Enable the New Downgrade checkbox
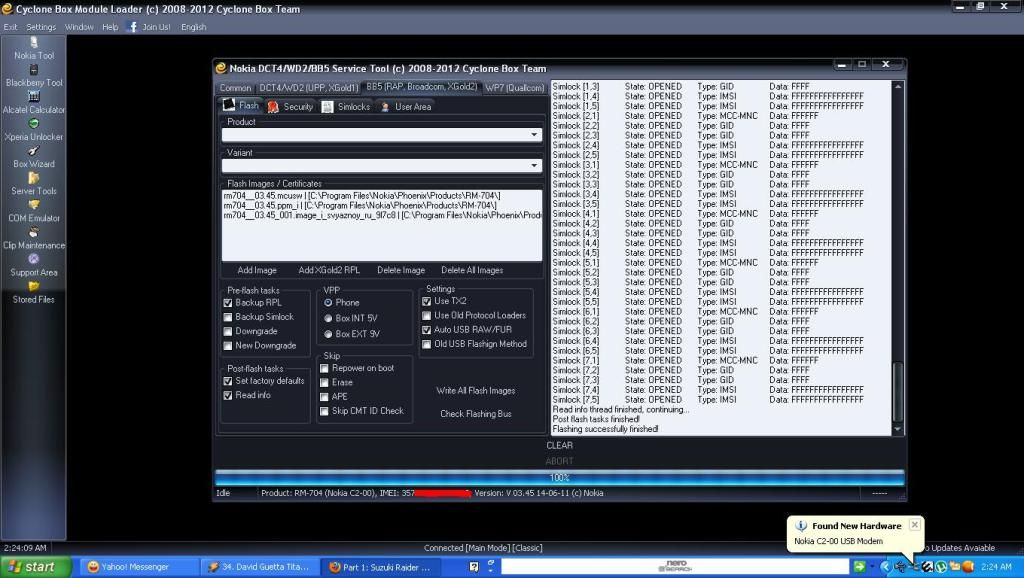This screenshot has height=578, width=1024. tap(228, 346)
